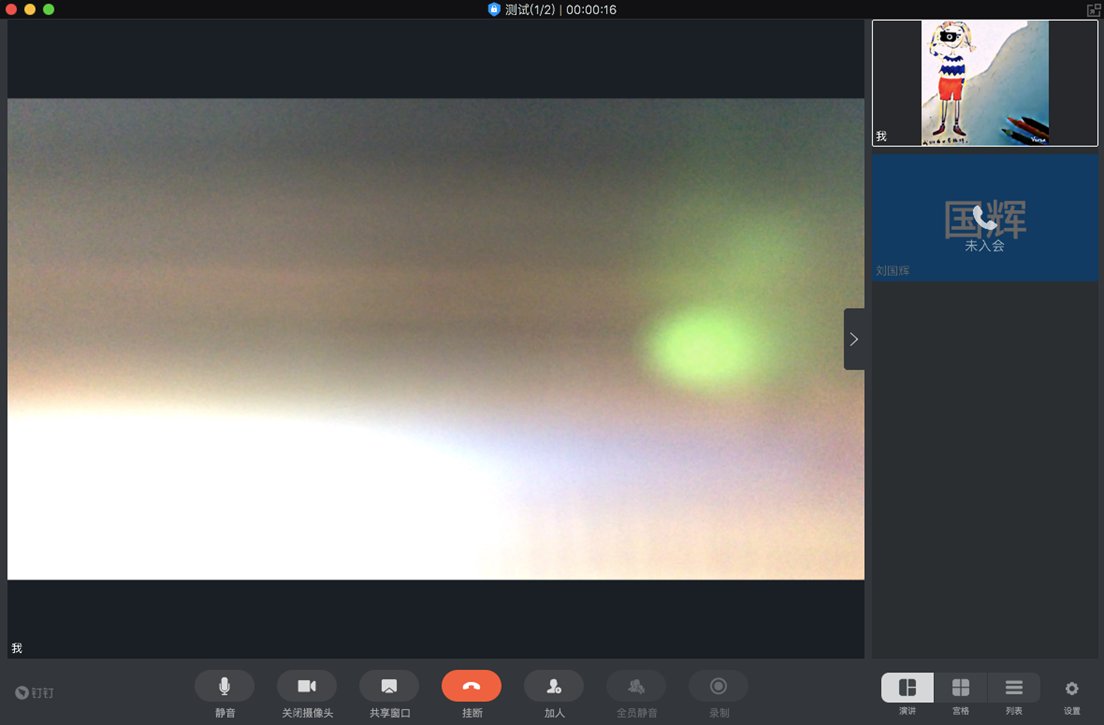Click the blue shield security icon

494,9
